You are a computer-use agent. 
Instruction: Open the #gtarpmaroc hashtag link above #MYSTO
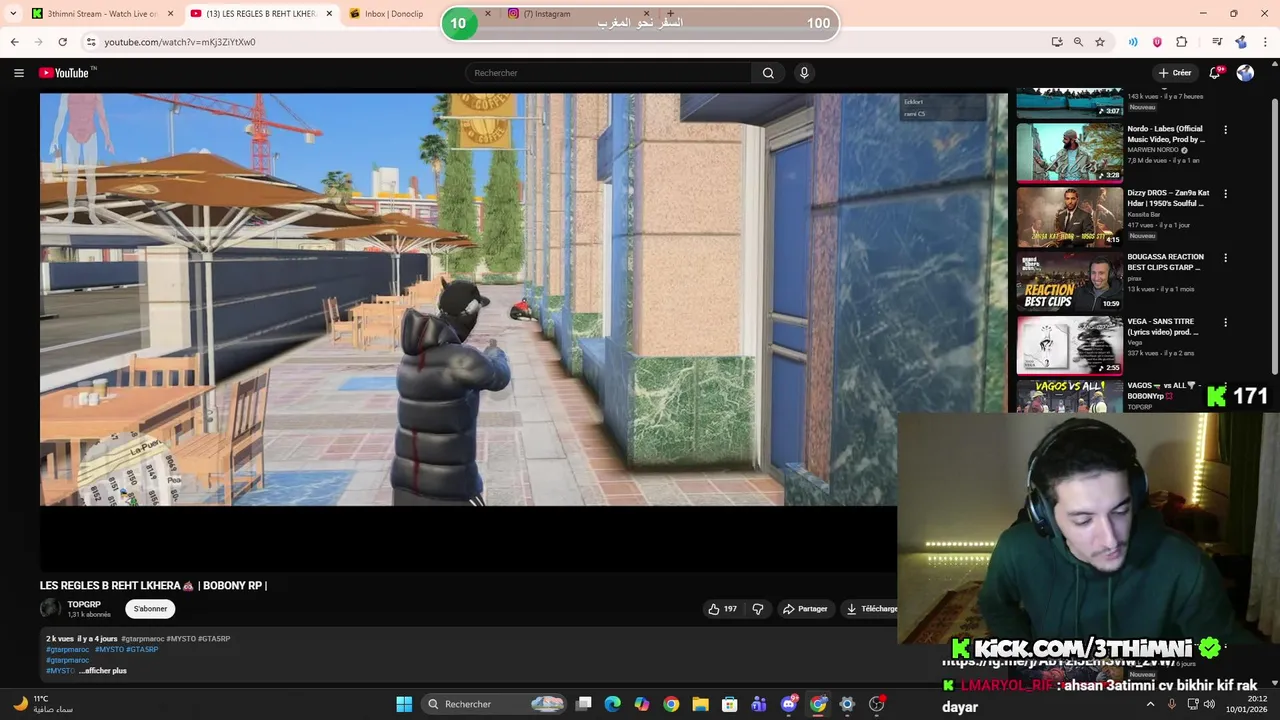pyautogui.click(x=67, y=660)
